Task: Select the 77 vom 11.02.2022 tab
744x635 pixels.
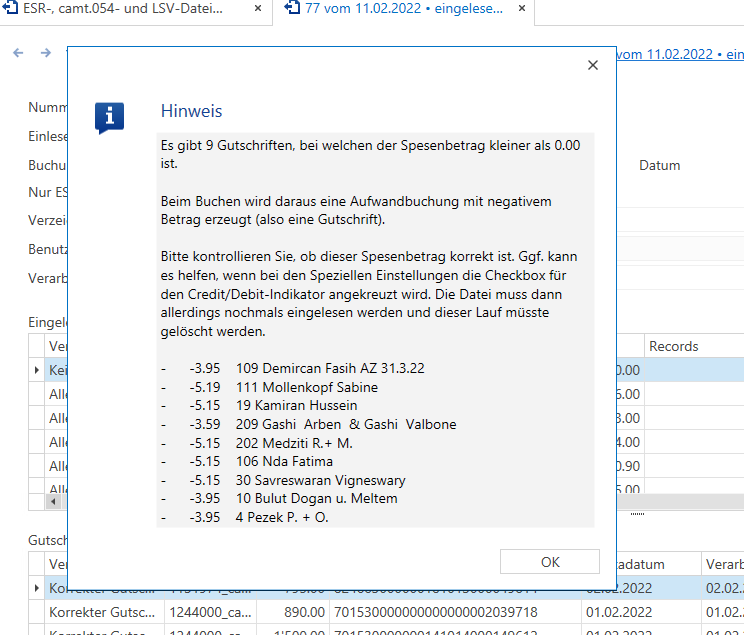Action: 404,9
